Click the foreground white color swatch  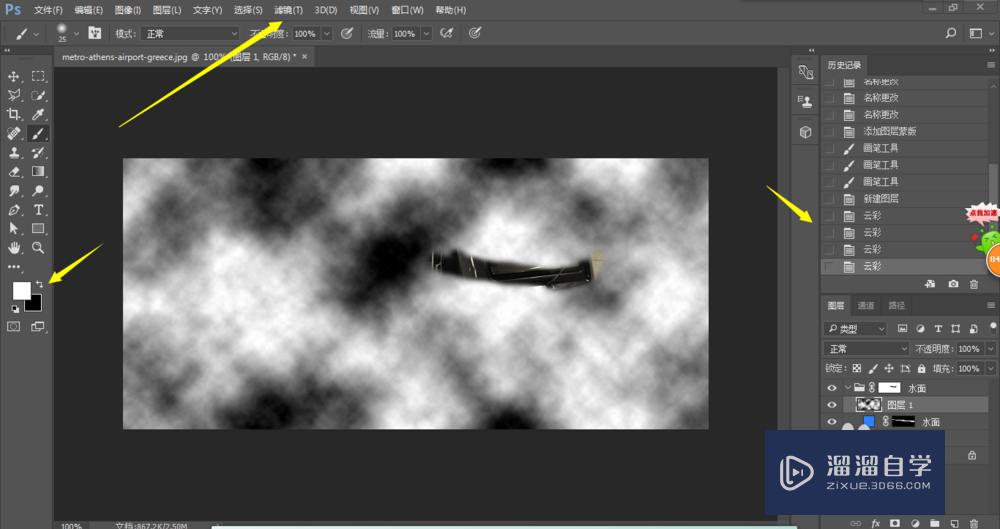(21, 290)
